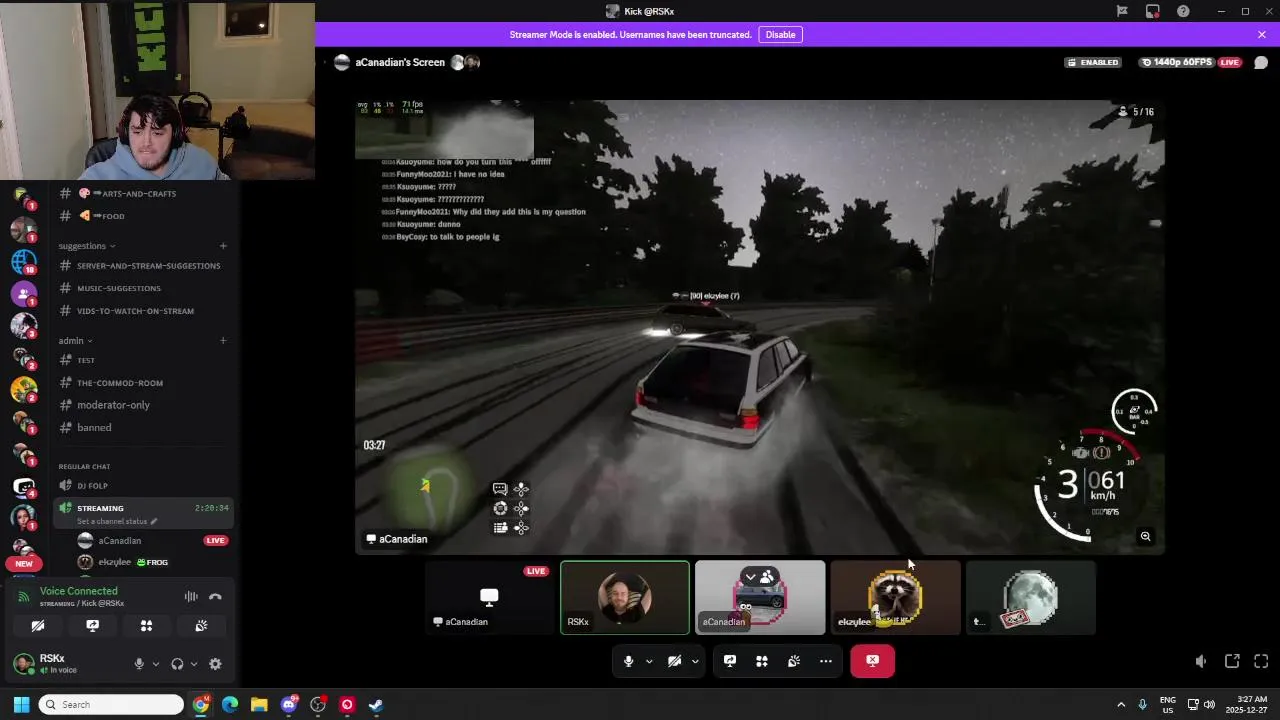Open vids-to-watch-on-stream channel
Viewport: 1280px width, 720px height.
(142, 311)
